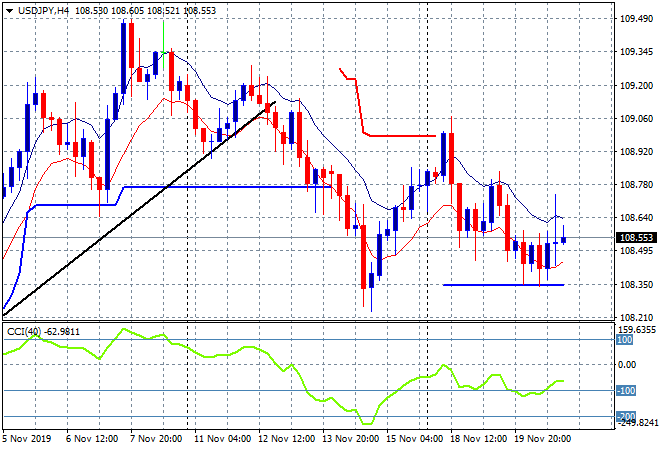Click the 108.780 price scale label
Viewport: 660px width, 450px height.
click(x=636, y=185)
